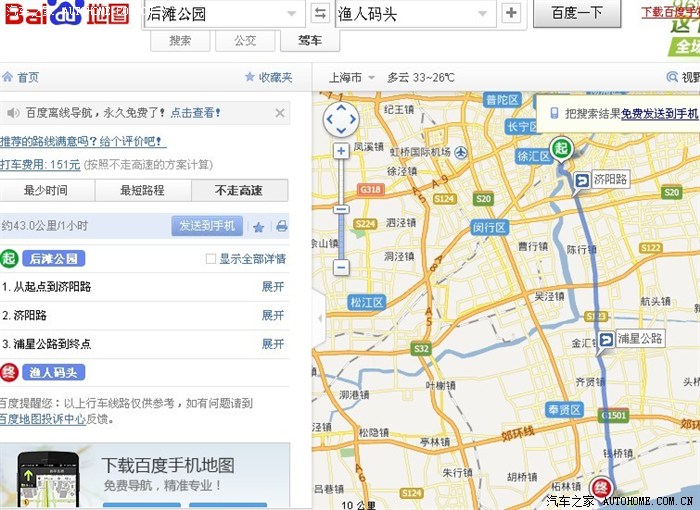
Task: Enable the 显示全部详情 checkbox
Action: coord(210,259)
